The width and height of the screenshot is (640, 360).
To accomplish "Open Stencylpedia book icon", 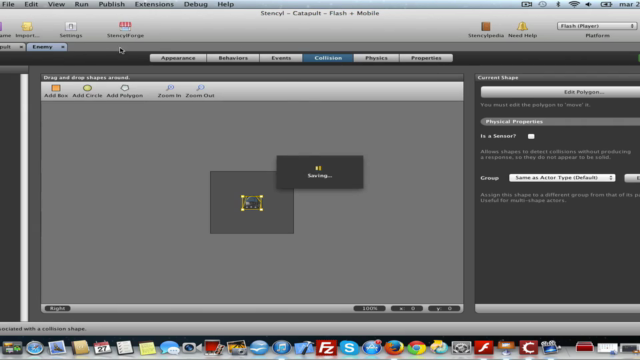I will point(486,29).
